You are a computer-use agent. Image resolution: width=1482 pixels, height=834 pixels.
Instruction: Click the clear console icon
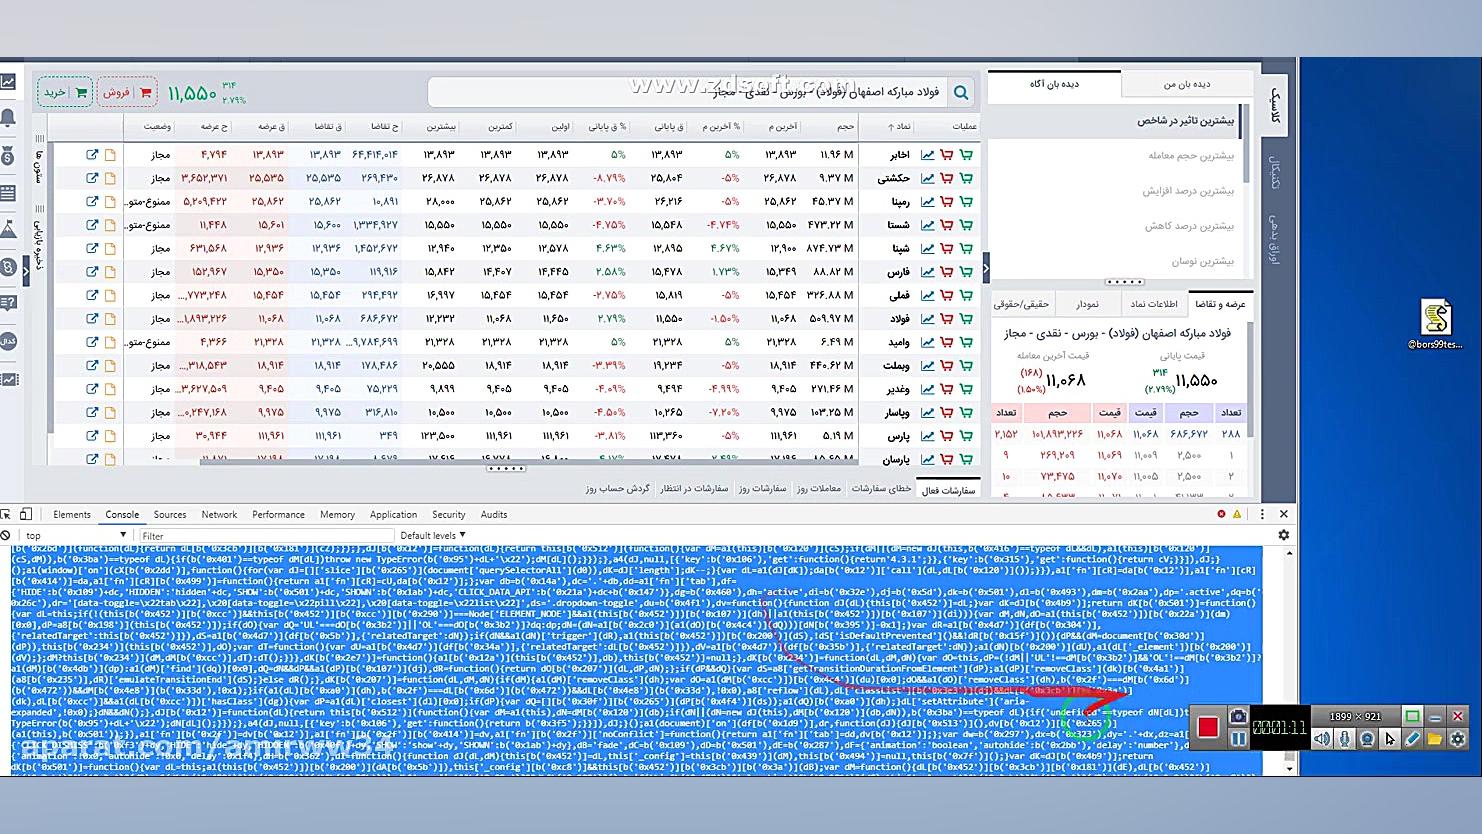[x=6, y=535]
